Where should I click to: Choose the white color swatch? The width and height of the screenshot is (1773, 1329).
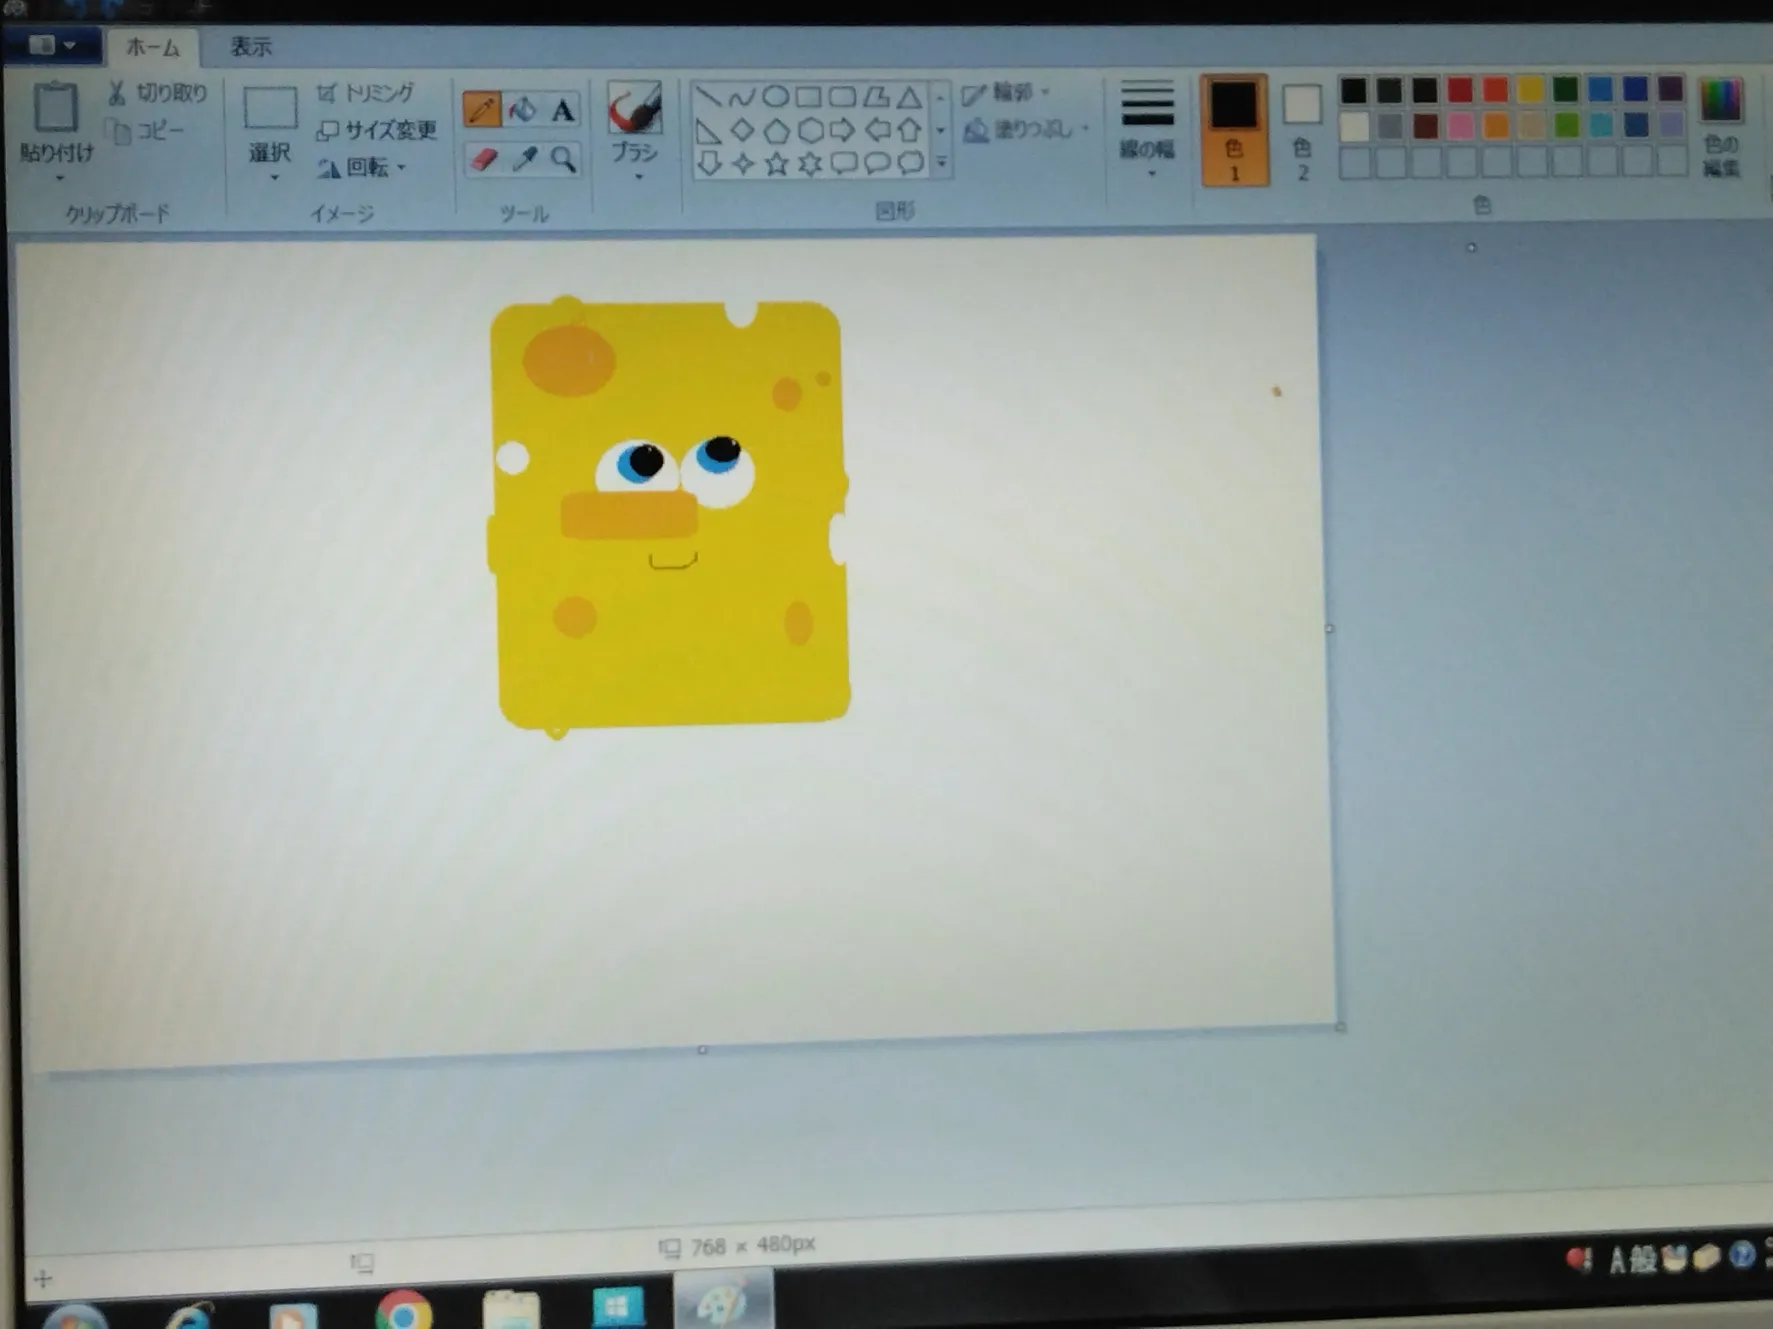click(x=1354, y=127)
